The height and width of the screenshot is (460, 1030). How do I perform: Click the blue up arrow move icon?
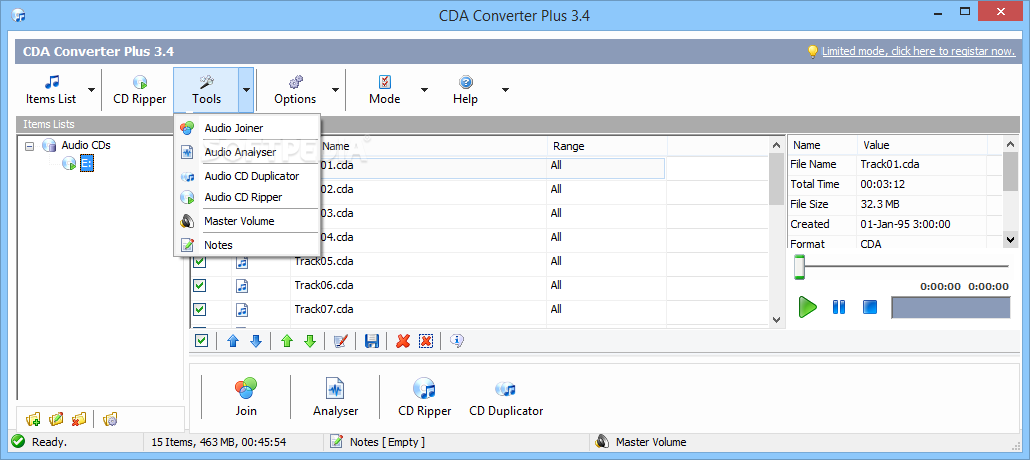(233, 340)
